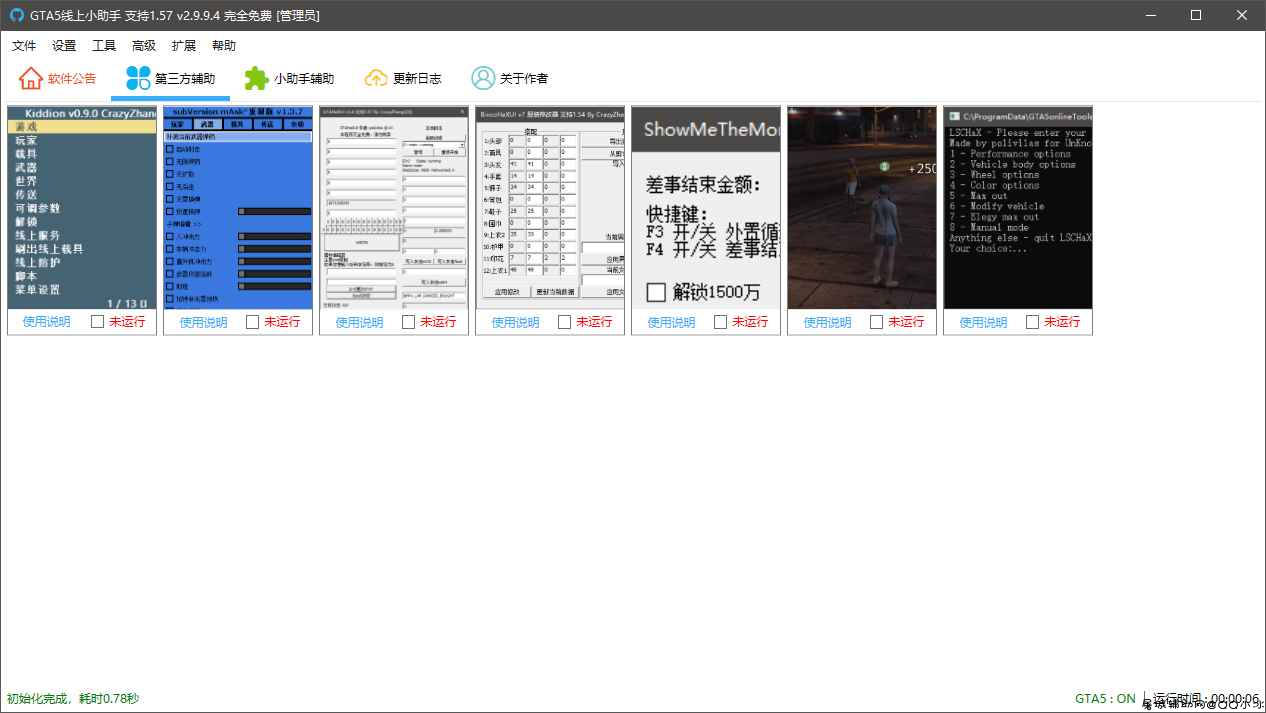Screen dimensions: 1266x713
Task: Open 使用说明 under subVersion thumbnail
Action: [x=203, y=322]
